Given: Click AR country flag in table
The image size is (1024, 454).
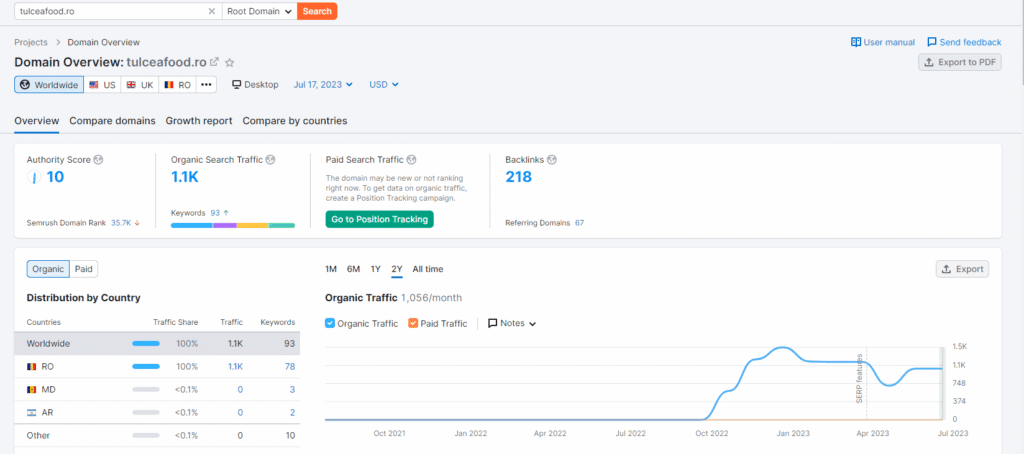Looking at the screenshot, I should click(31, 412).
